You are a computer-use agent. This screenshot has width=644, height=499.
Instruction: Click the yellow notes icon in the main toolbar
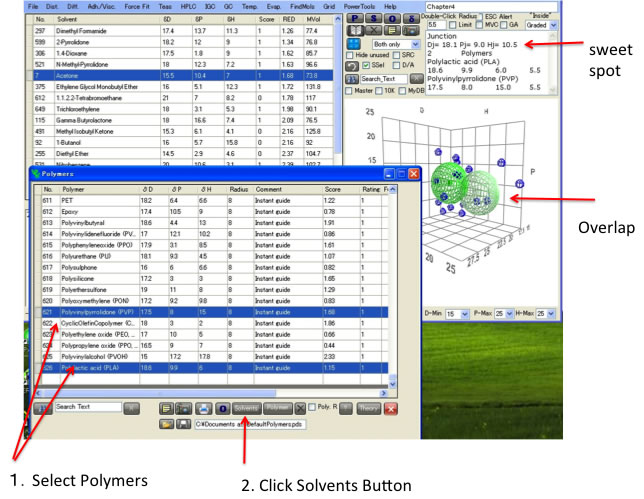pyautogui.click(x=392, y=30)
